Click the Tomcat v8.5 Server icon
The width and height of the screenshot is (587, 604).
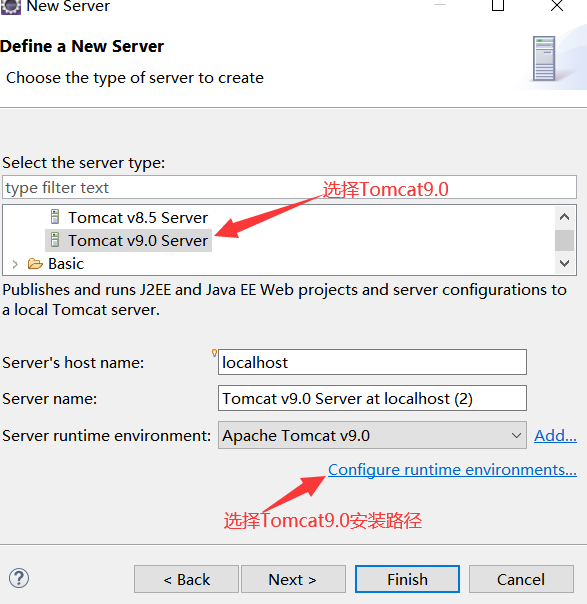[55, 217]
